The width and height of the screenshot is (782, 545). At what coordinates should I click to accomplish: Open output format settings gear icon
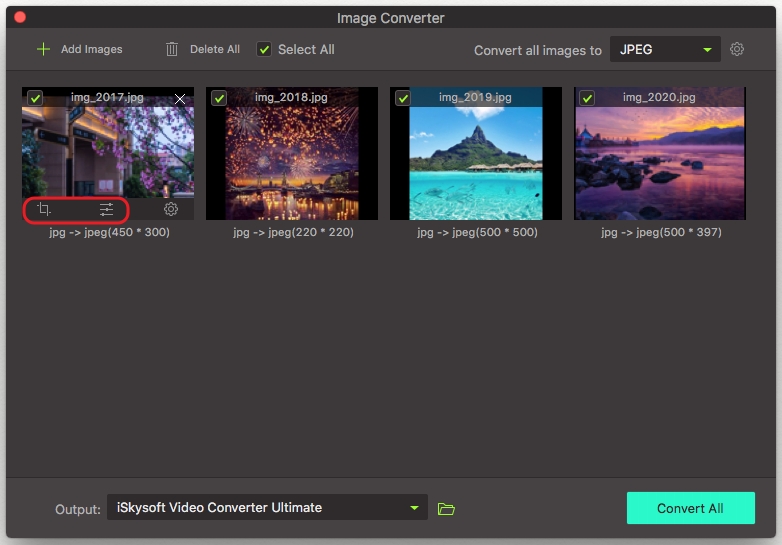[x=737, y=49]
